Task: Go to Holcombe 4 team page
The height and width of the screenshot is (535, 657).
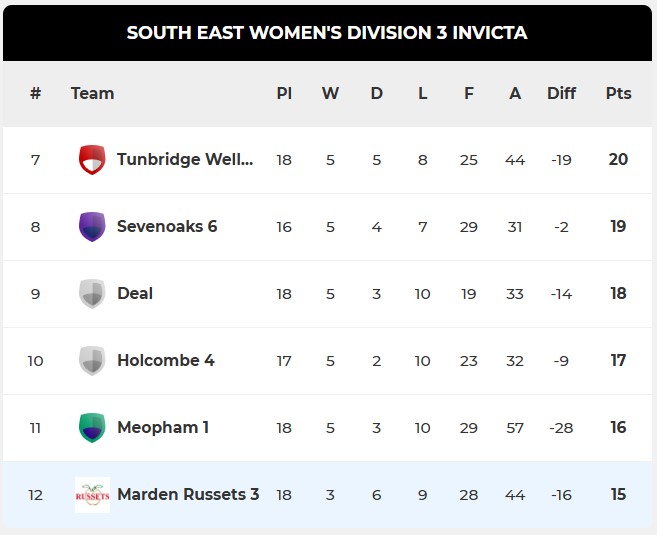Action: (166, 361)
